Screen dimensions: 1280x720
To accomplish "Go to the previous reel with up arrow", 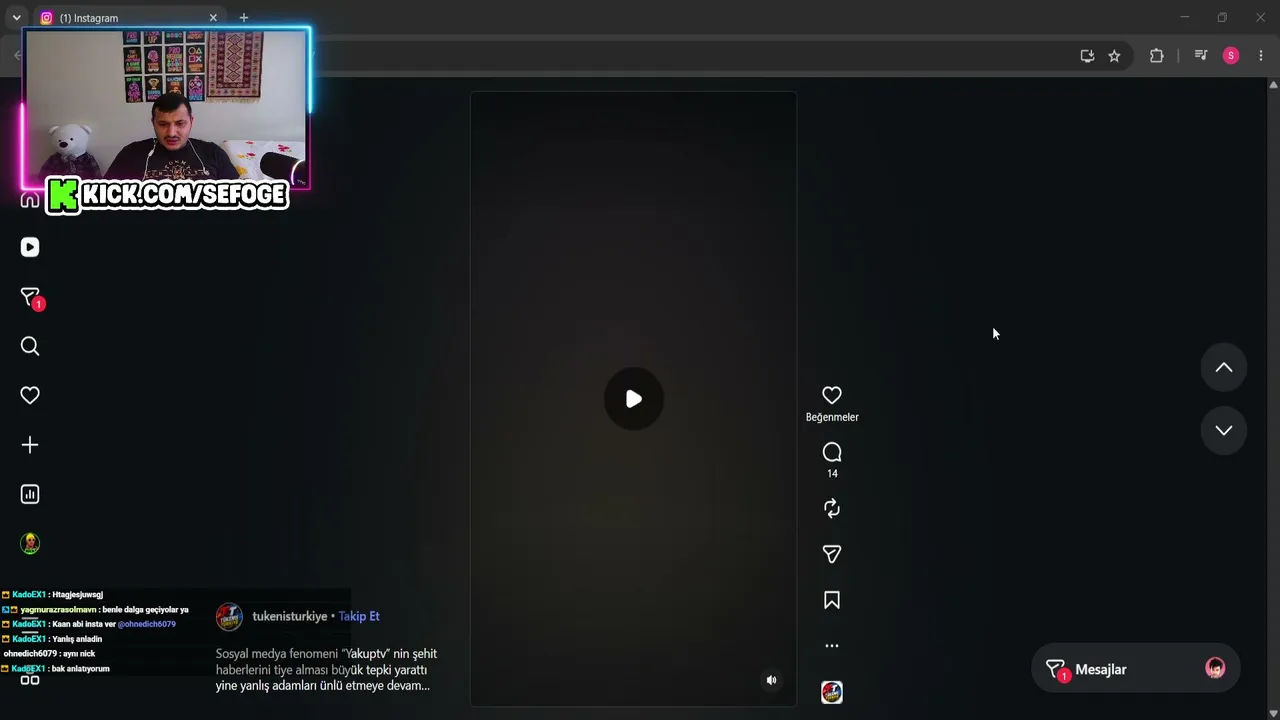I will coord(1224,368).
